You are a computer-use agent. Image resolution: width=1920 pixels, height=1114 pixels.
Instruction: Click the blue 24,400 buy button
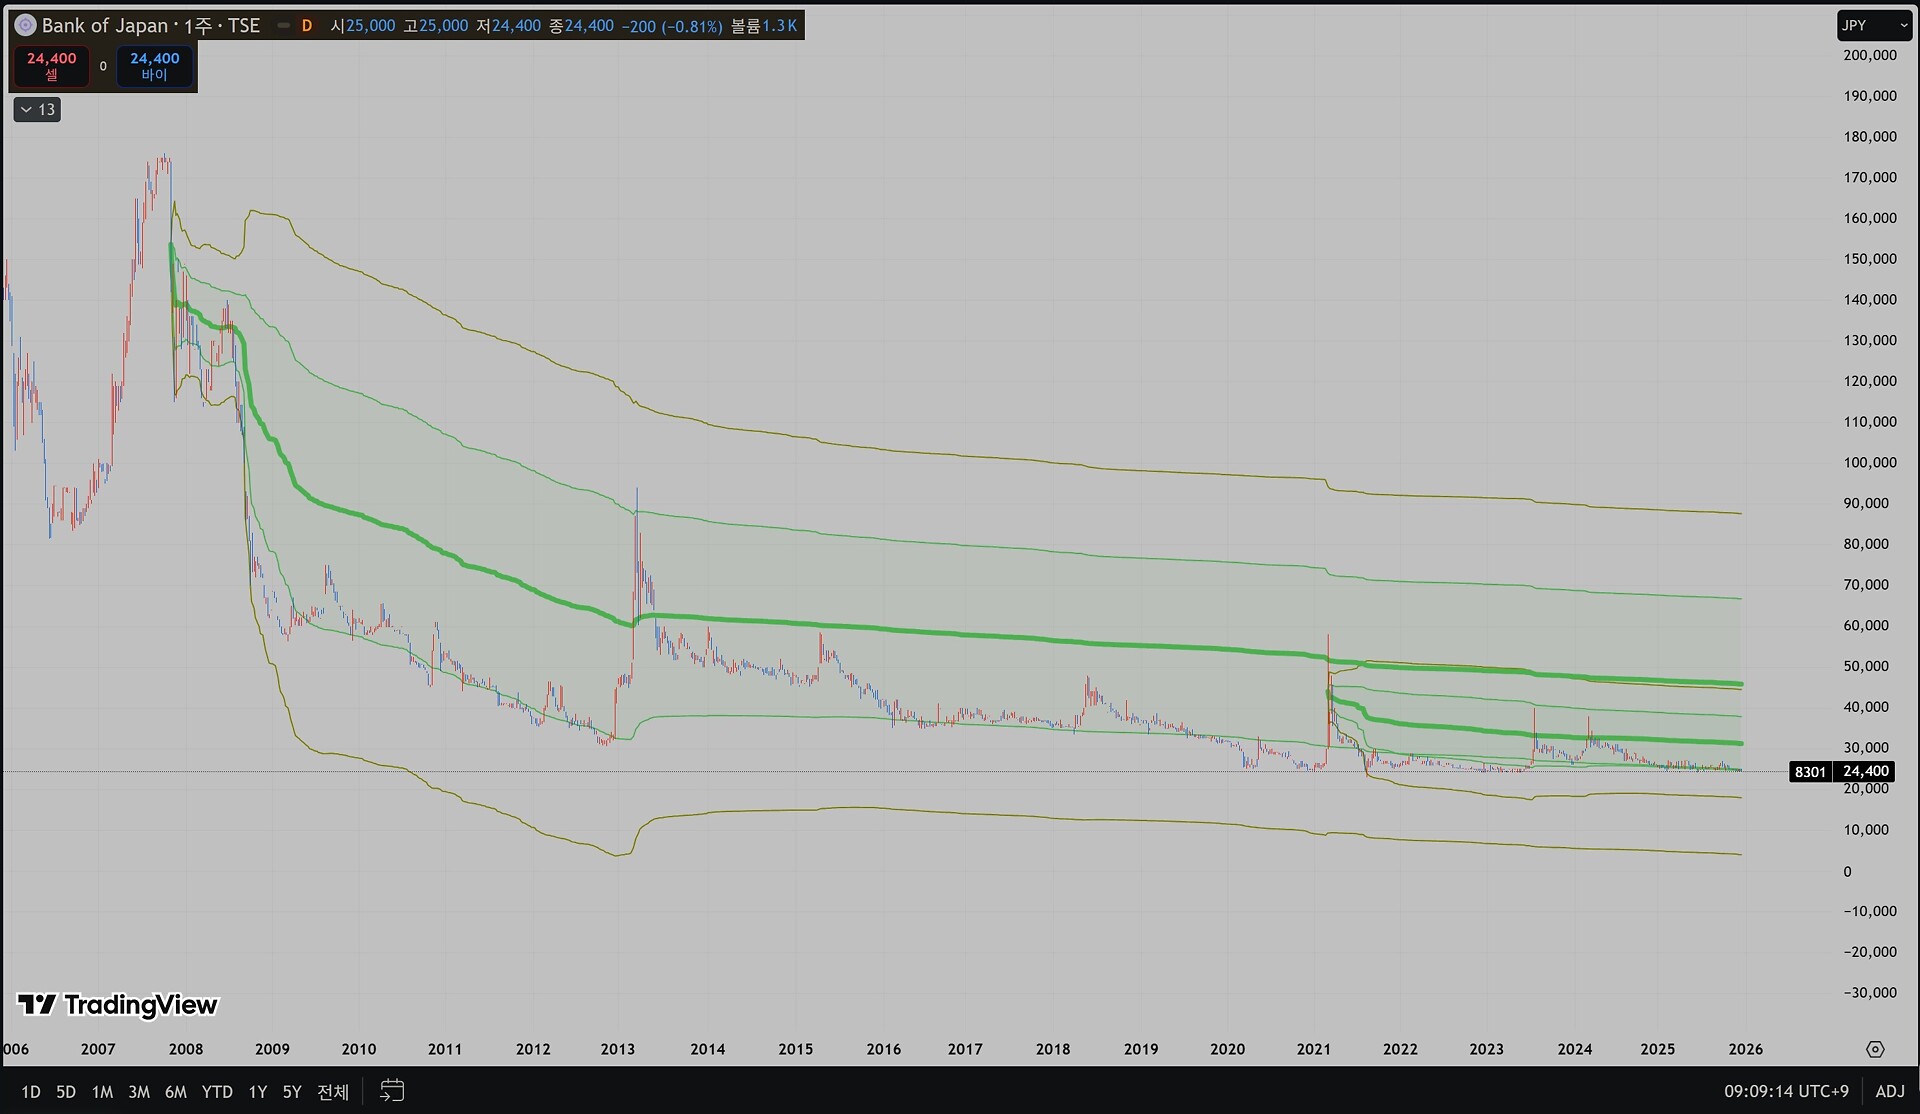tap(155, 66)
